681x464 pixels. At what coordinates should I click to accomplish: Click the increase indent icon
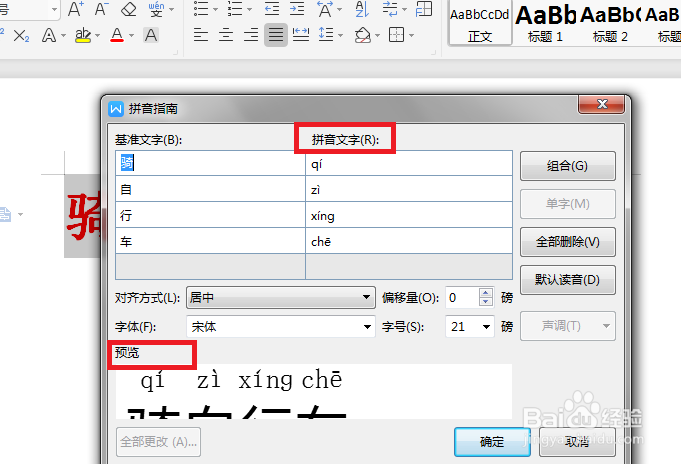point(297,9)
